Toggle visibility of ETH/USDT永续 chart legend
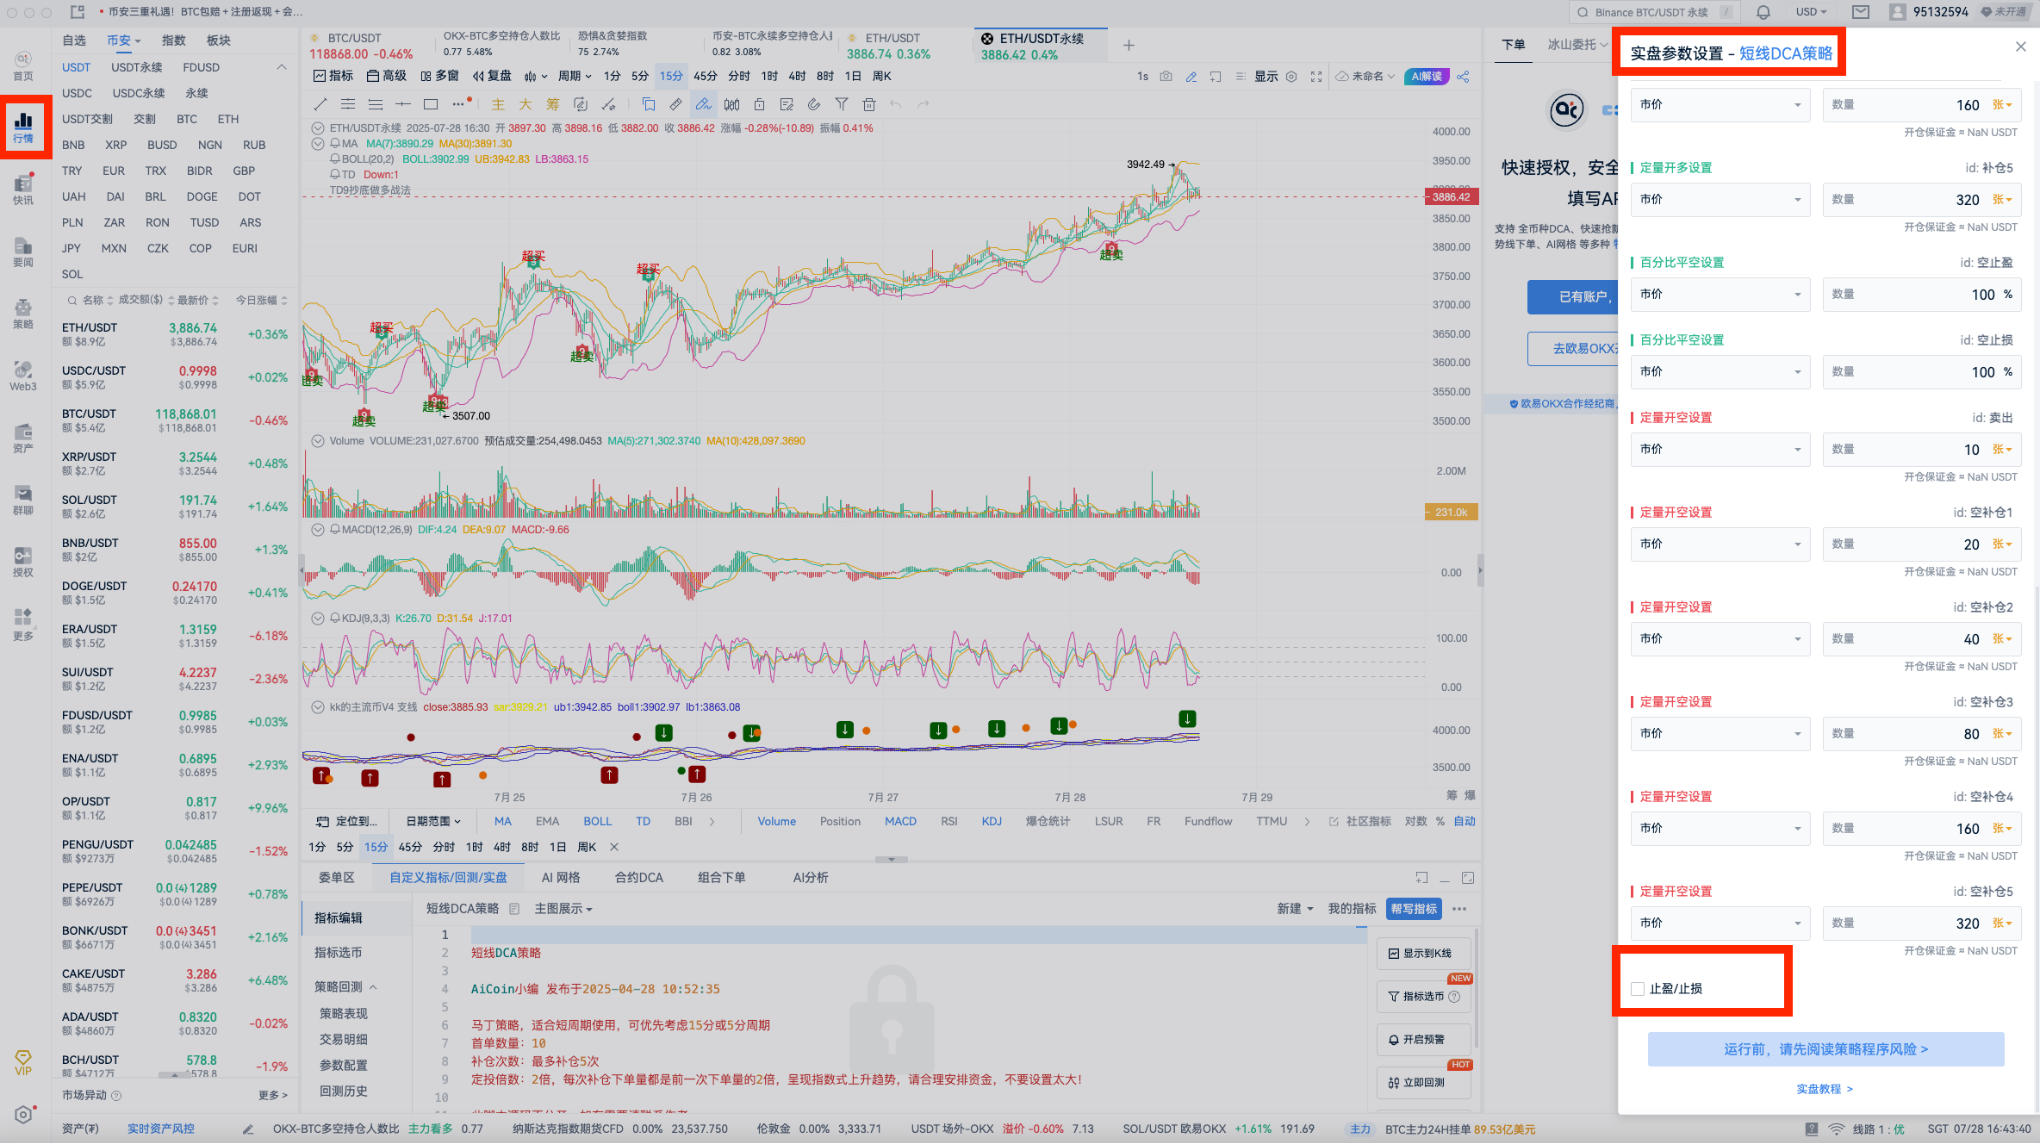Screen dimensions: 2040x1143 [318, 128]
